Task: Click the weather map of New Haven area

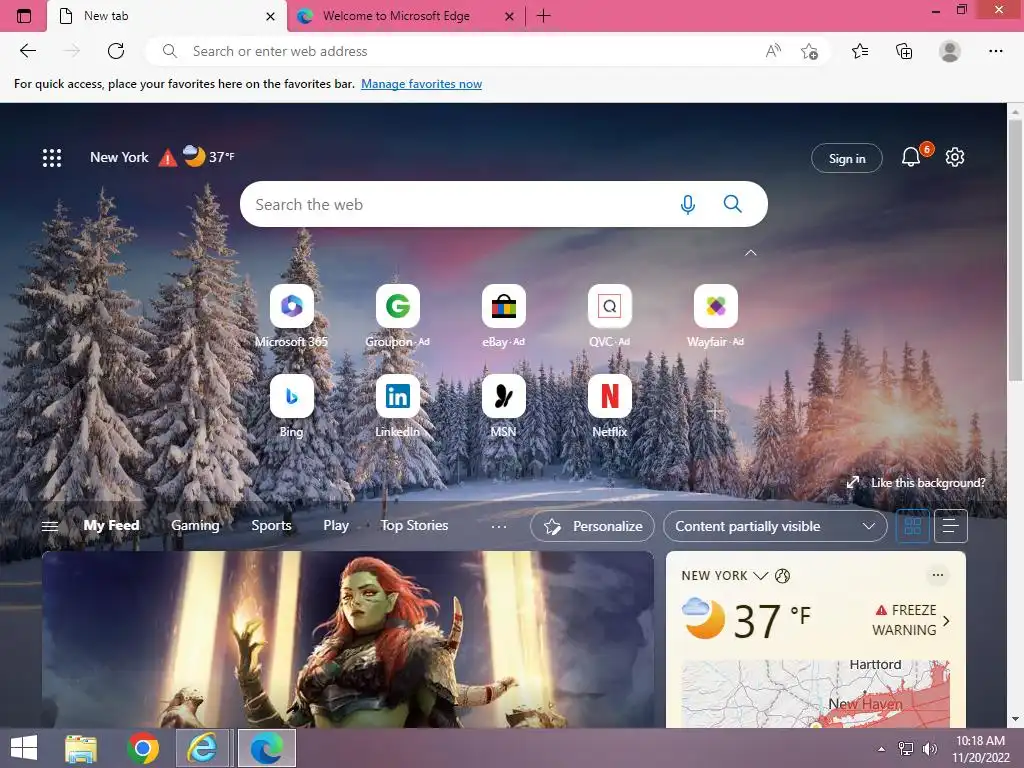Action: pyautogui.click(x=815, y=694)
